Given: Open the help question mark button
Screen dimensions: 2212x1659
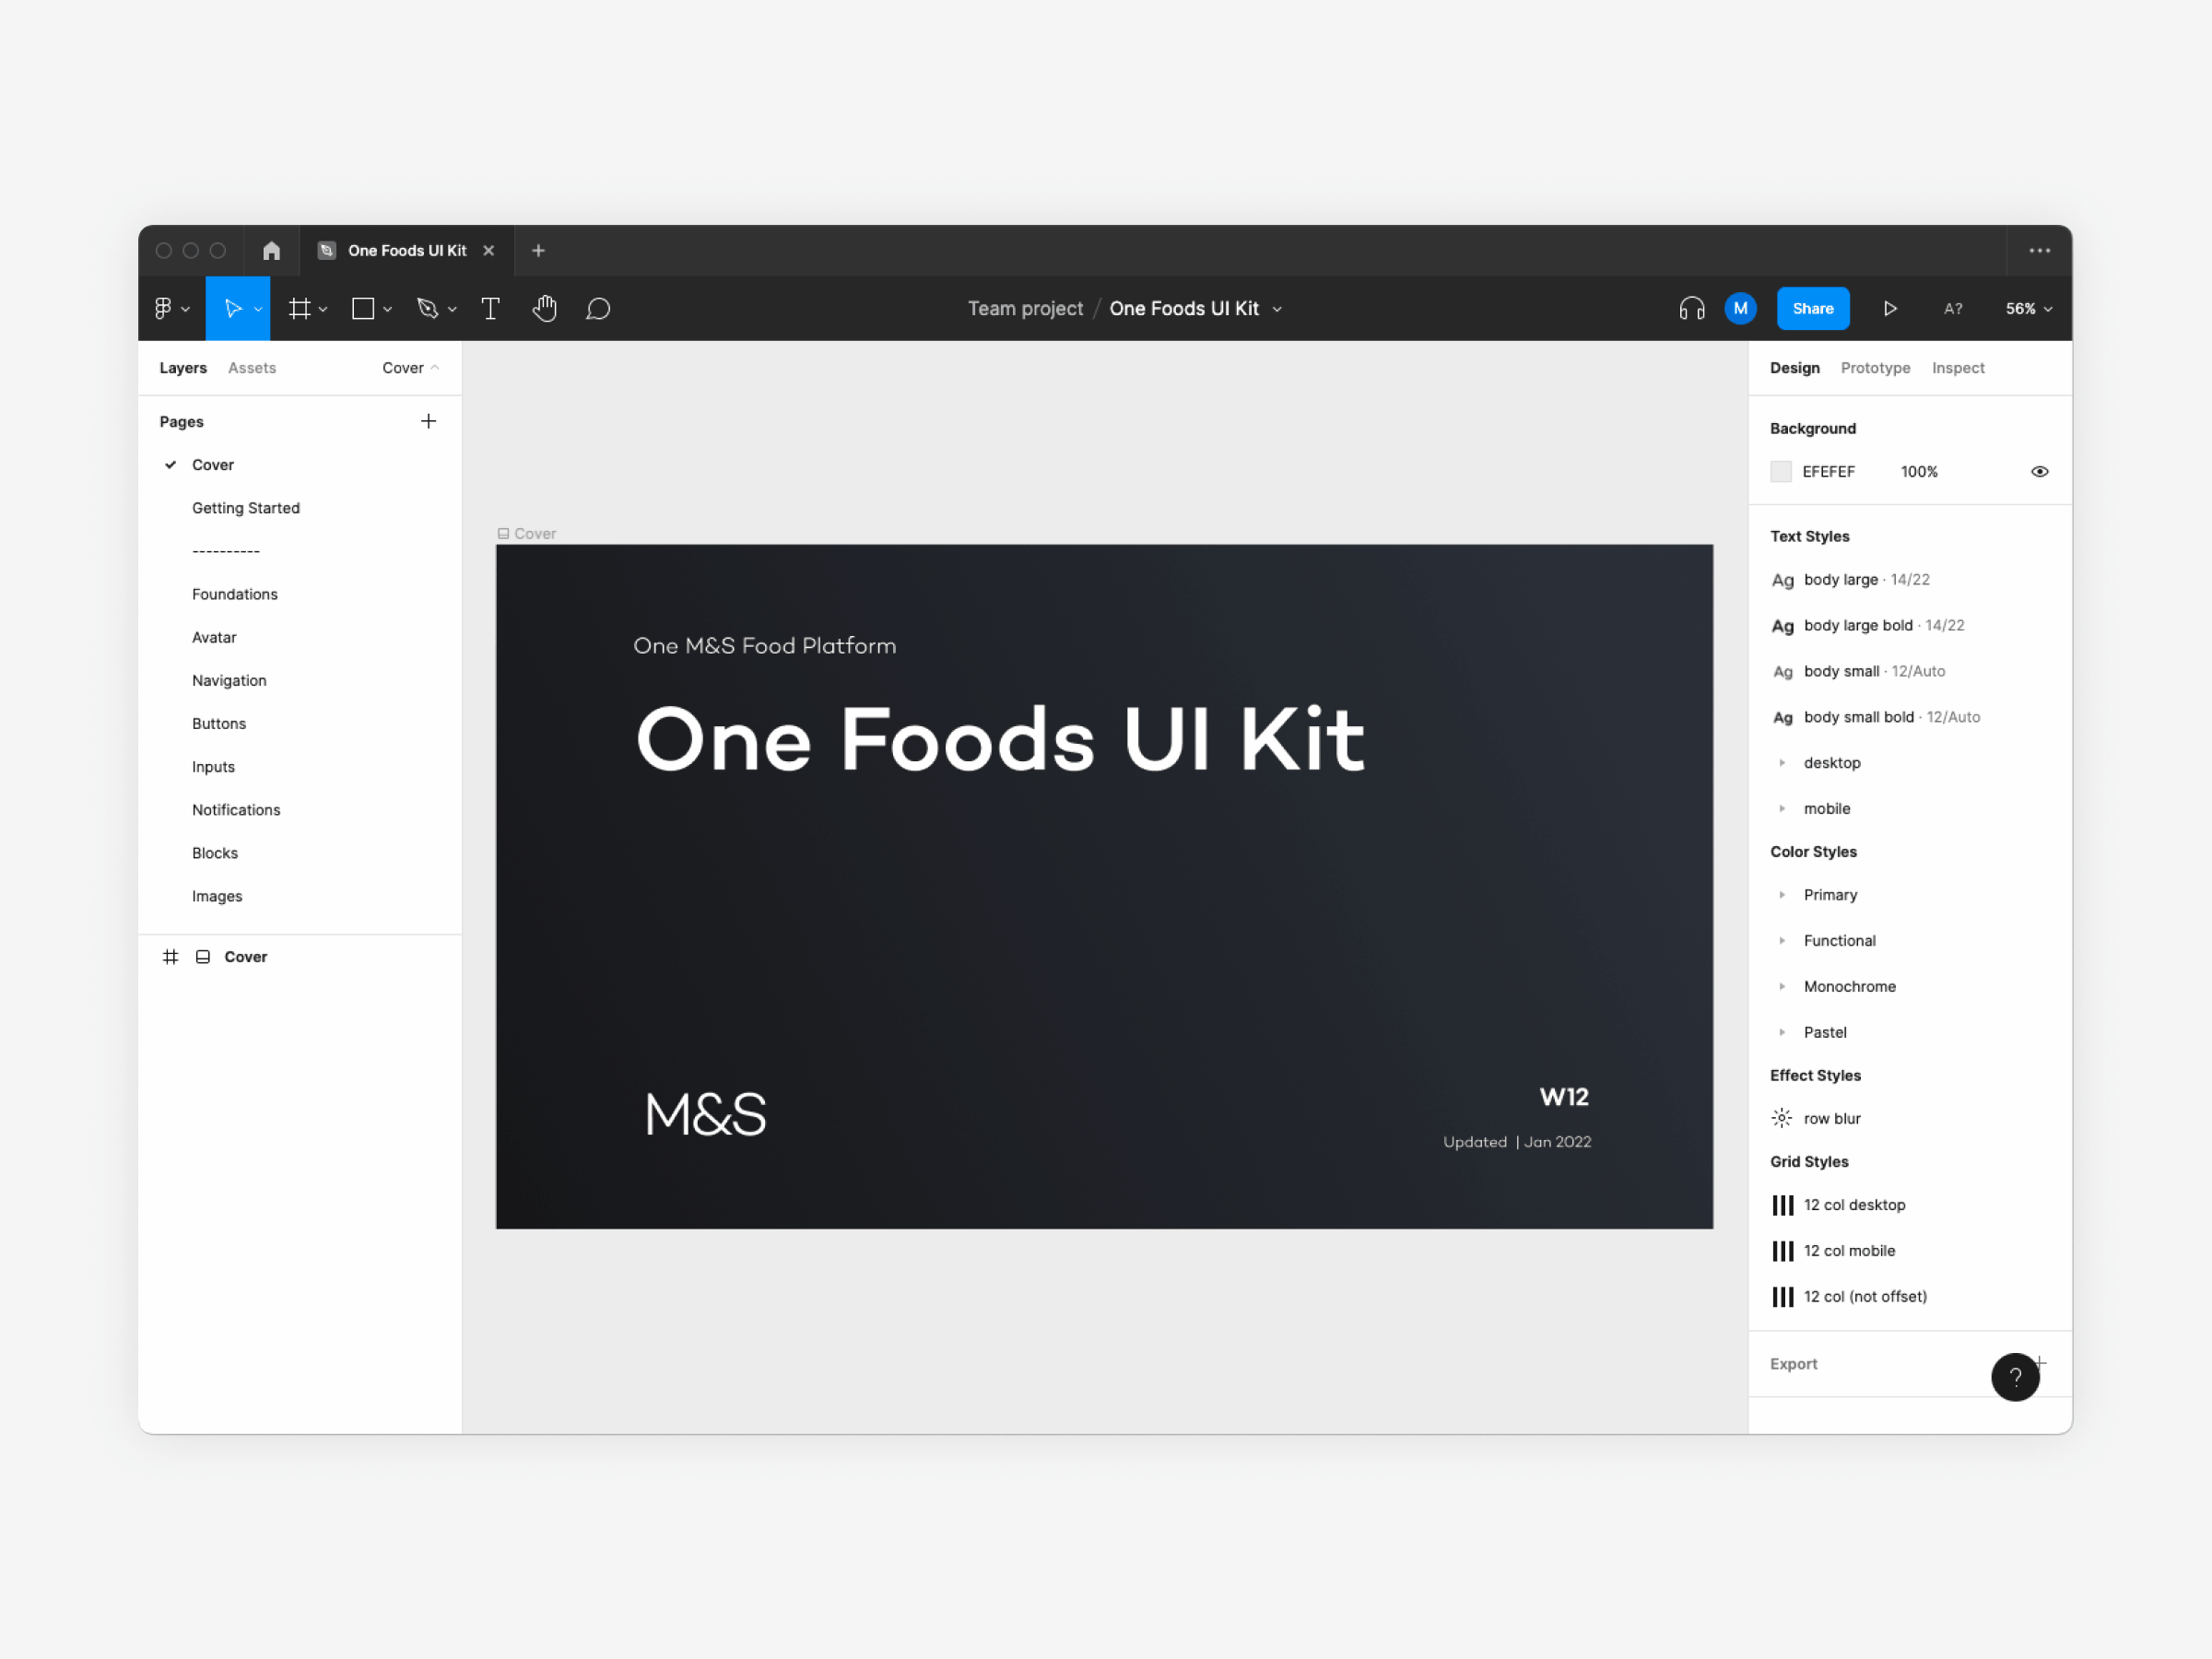Looking at the screenshot, I should click(2015, 1376).
